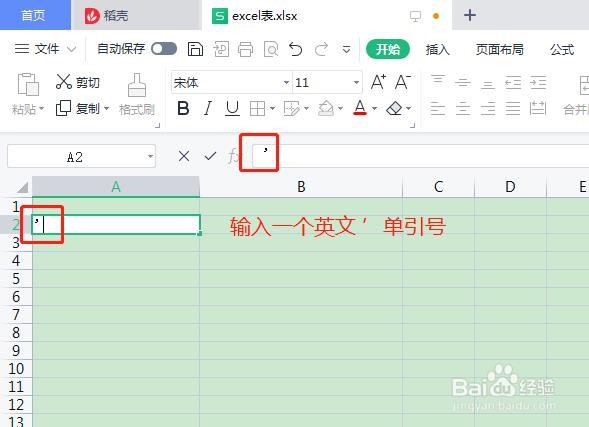
Task: Click the cell style draw-border icon
Action: [x=291, y=109]
